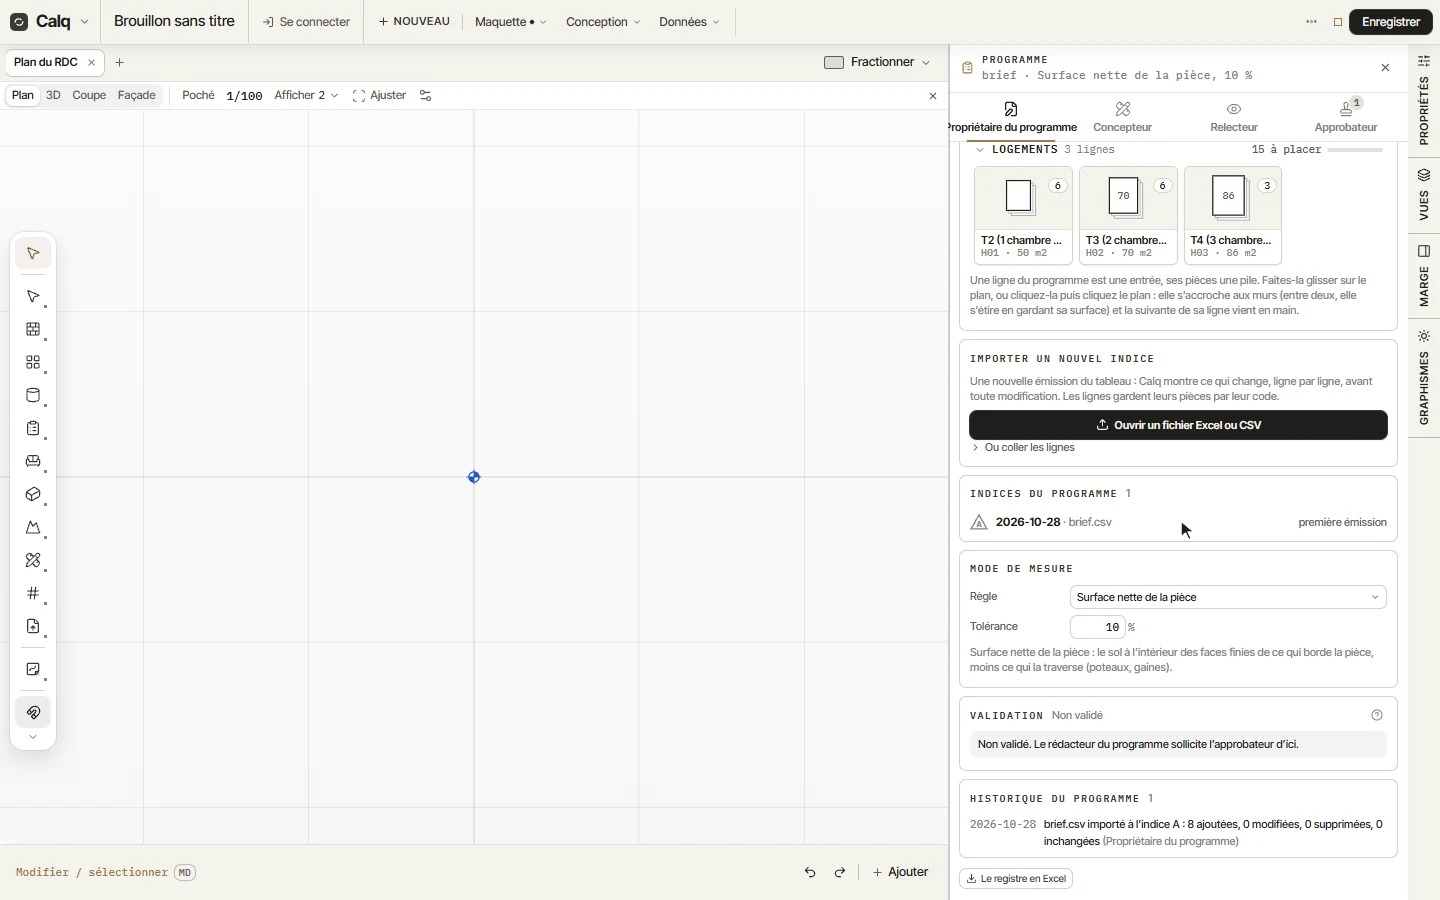Viewport: 1440px width, 900px height.
Task: Click the Enregistrer button
Action: [1391, 22]
